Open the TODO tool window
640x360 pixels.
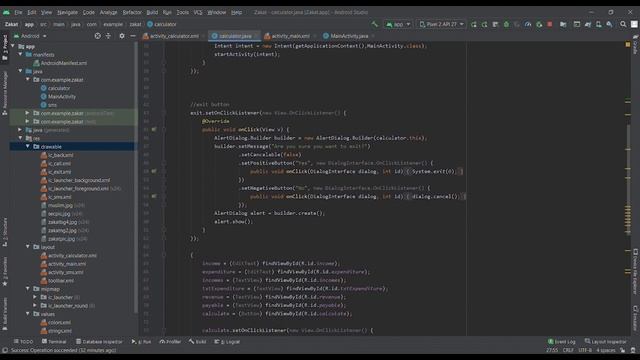[x=23, y=342]
